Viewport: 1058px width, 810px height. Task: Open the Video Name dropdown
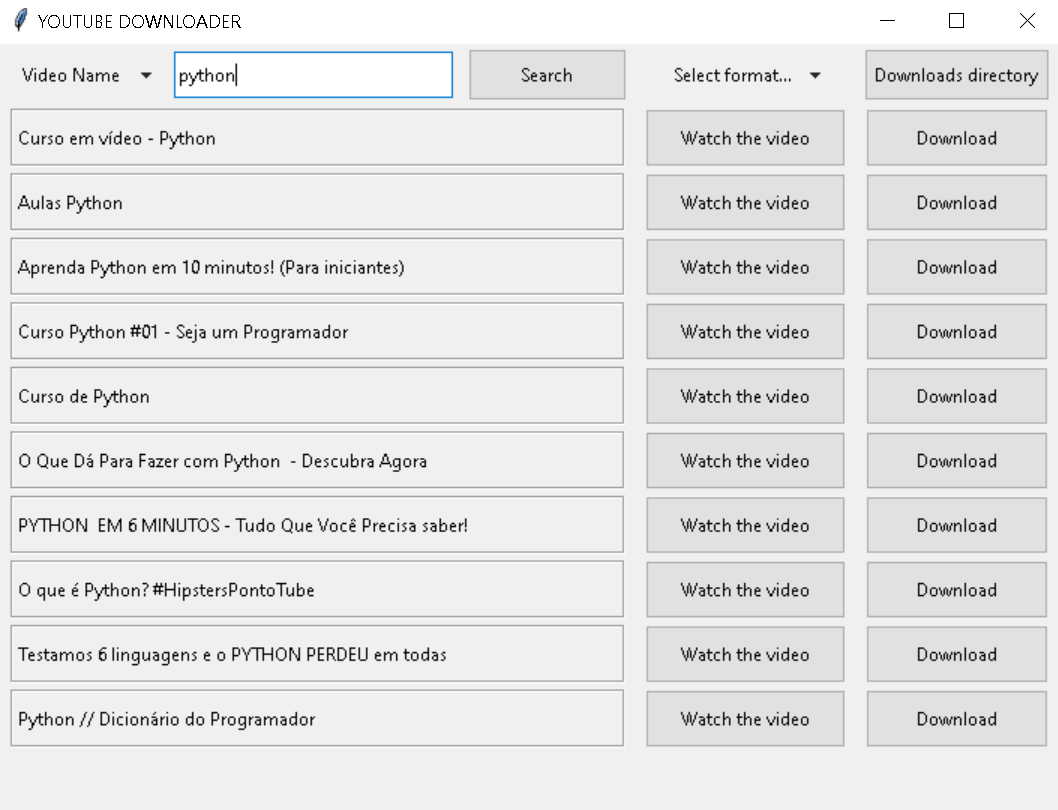pos(87,75)
